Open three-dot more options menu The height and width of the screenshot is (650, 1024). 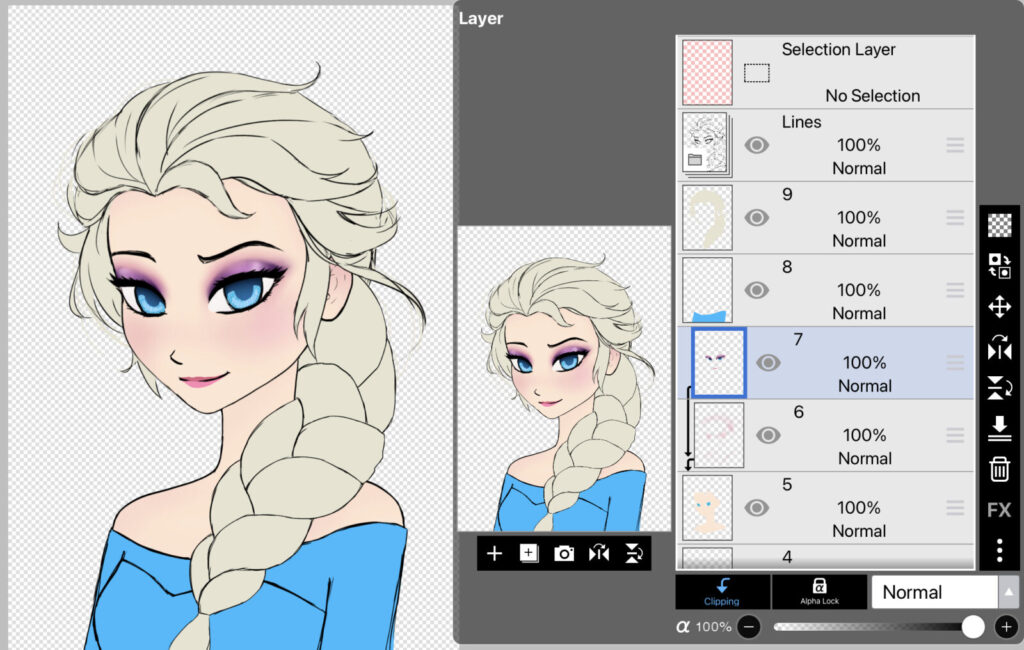point(999,550)
